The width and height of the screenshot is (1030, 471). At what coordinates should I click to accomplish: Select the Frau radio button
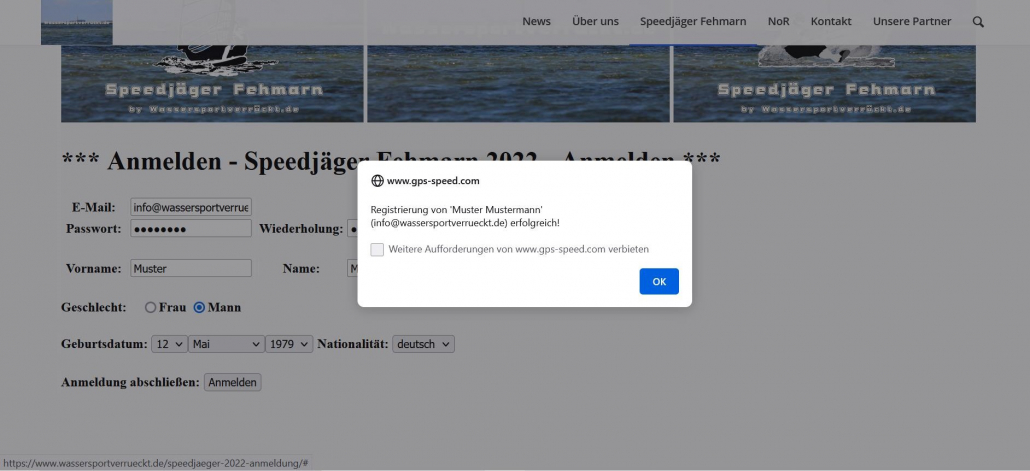point(151,307)
